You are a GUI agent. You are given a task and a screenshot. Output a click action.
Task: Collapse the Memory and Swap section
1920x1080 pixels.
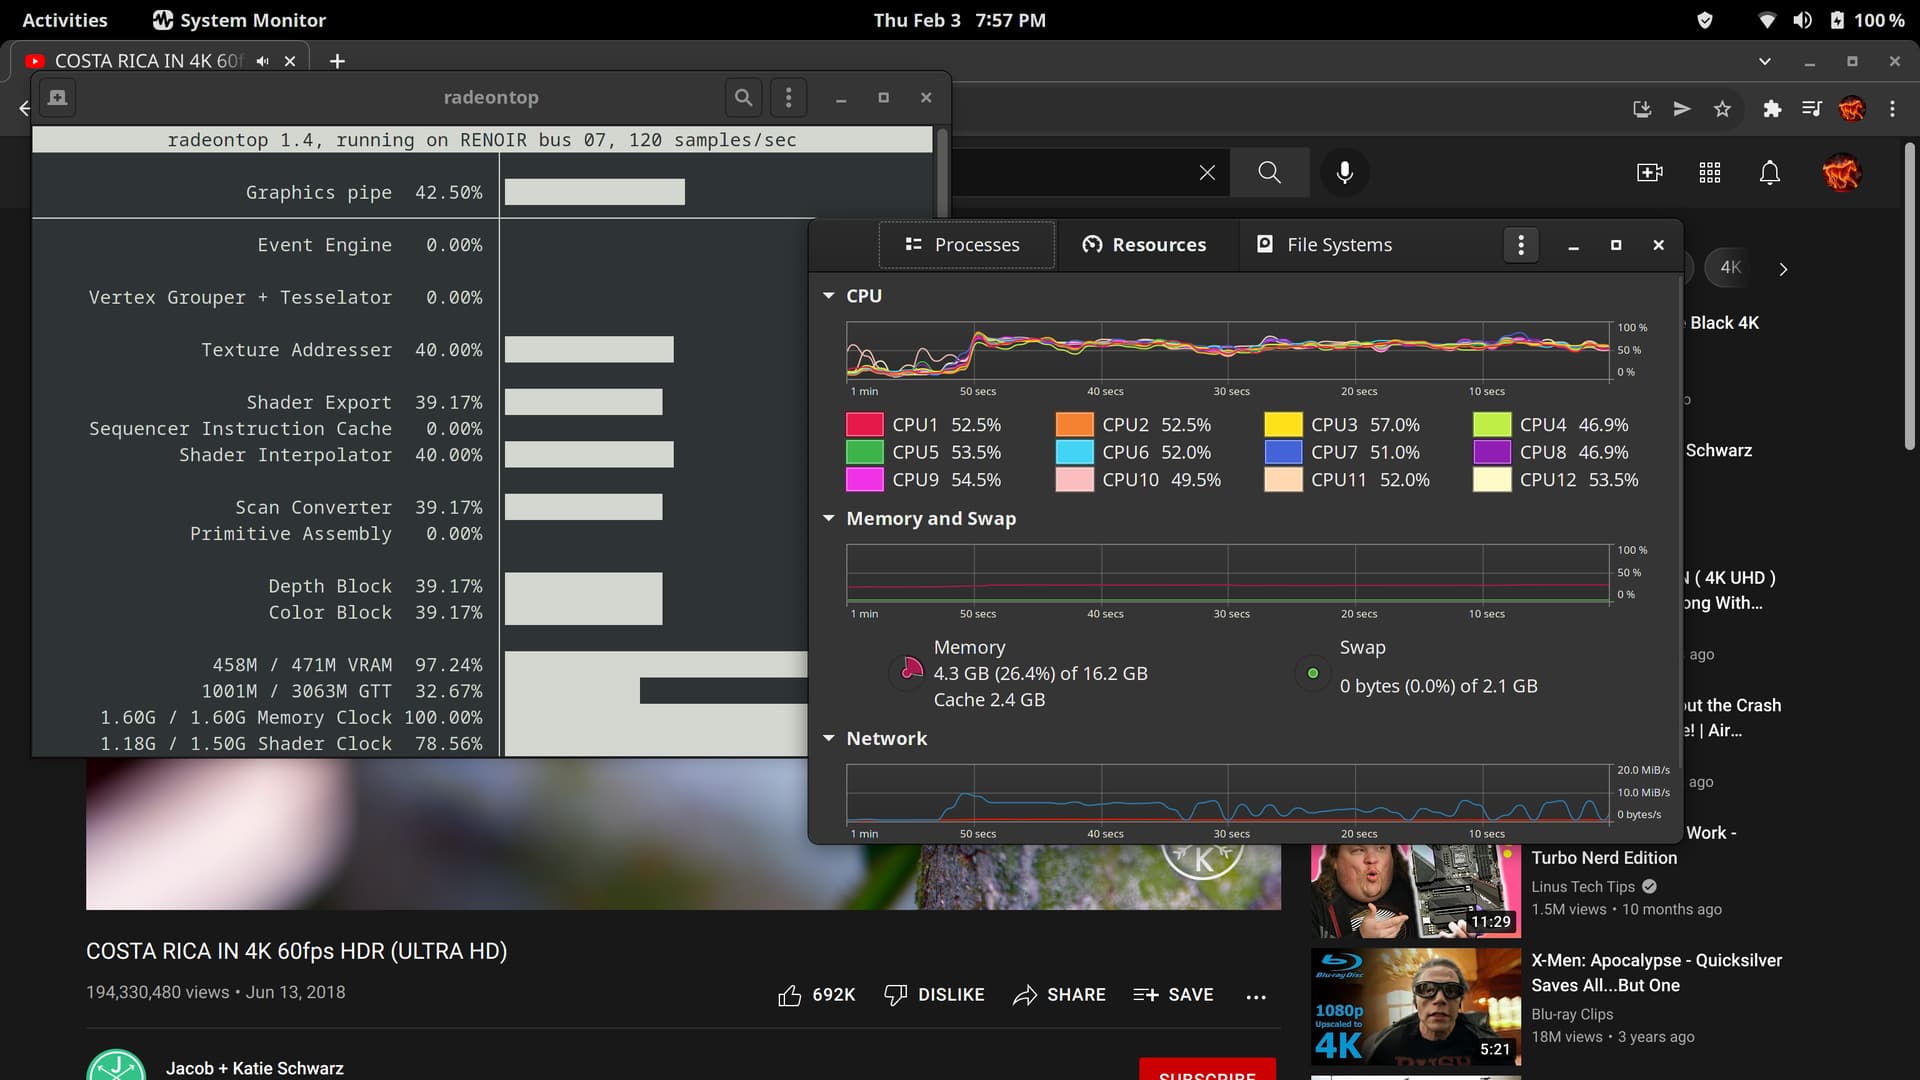pos(828,518)
